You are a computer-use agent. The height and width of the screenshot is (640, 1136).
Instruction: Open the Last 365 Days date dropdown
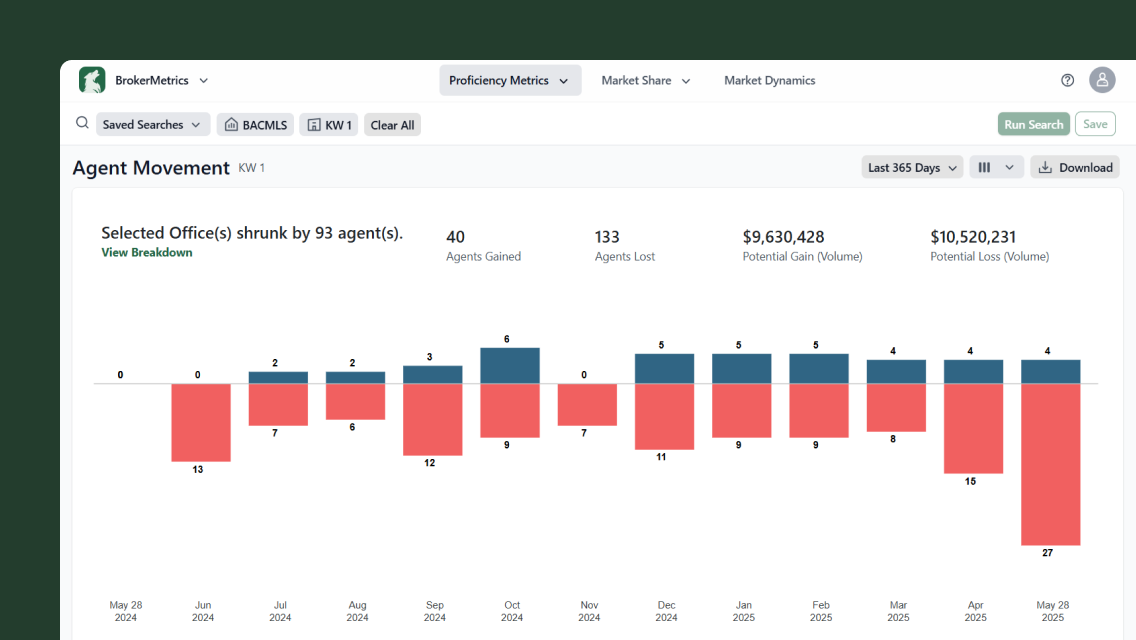coord(912,167)
